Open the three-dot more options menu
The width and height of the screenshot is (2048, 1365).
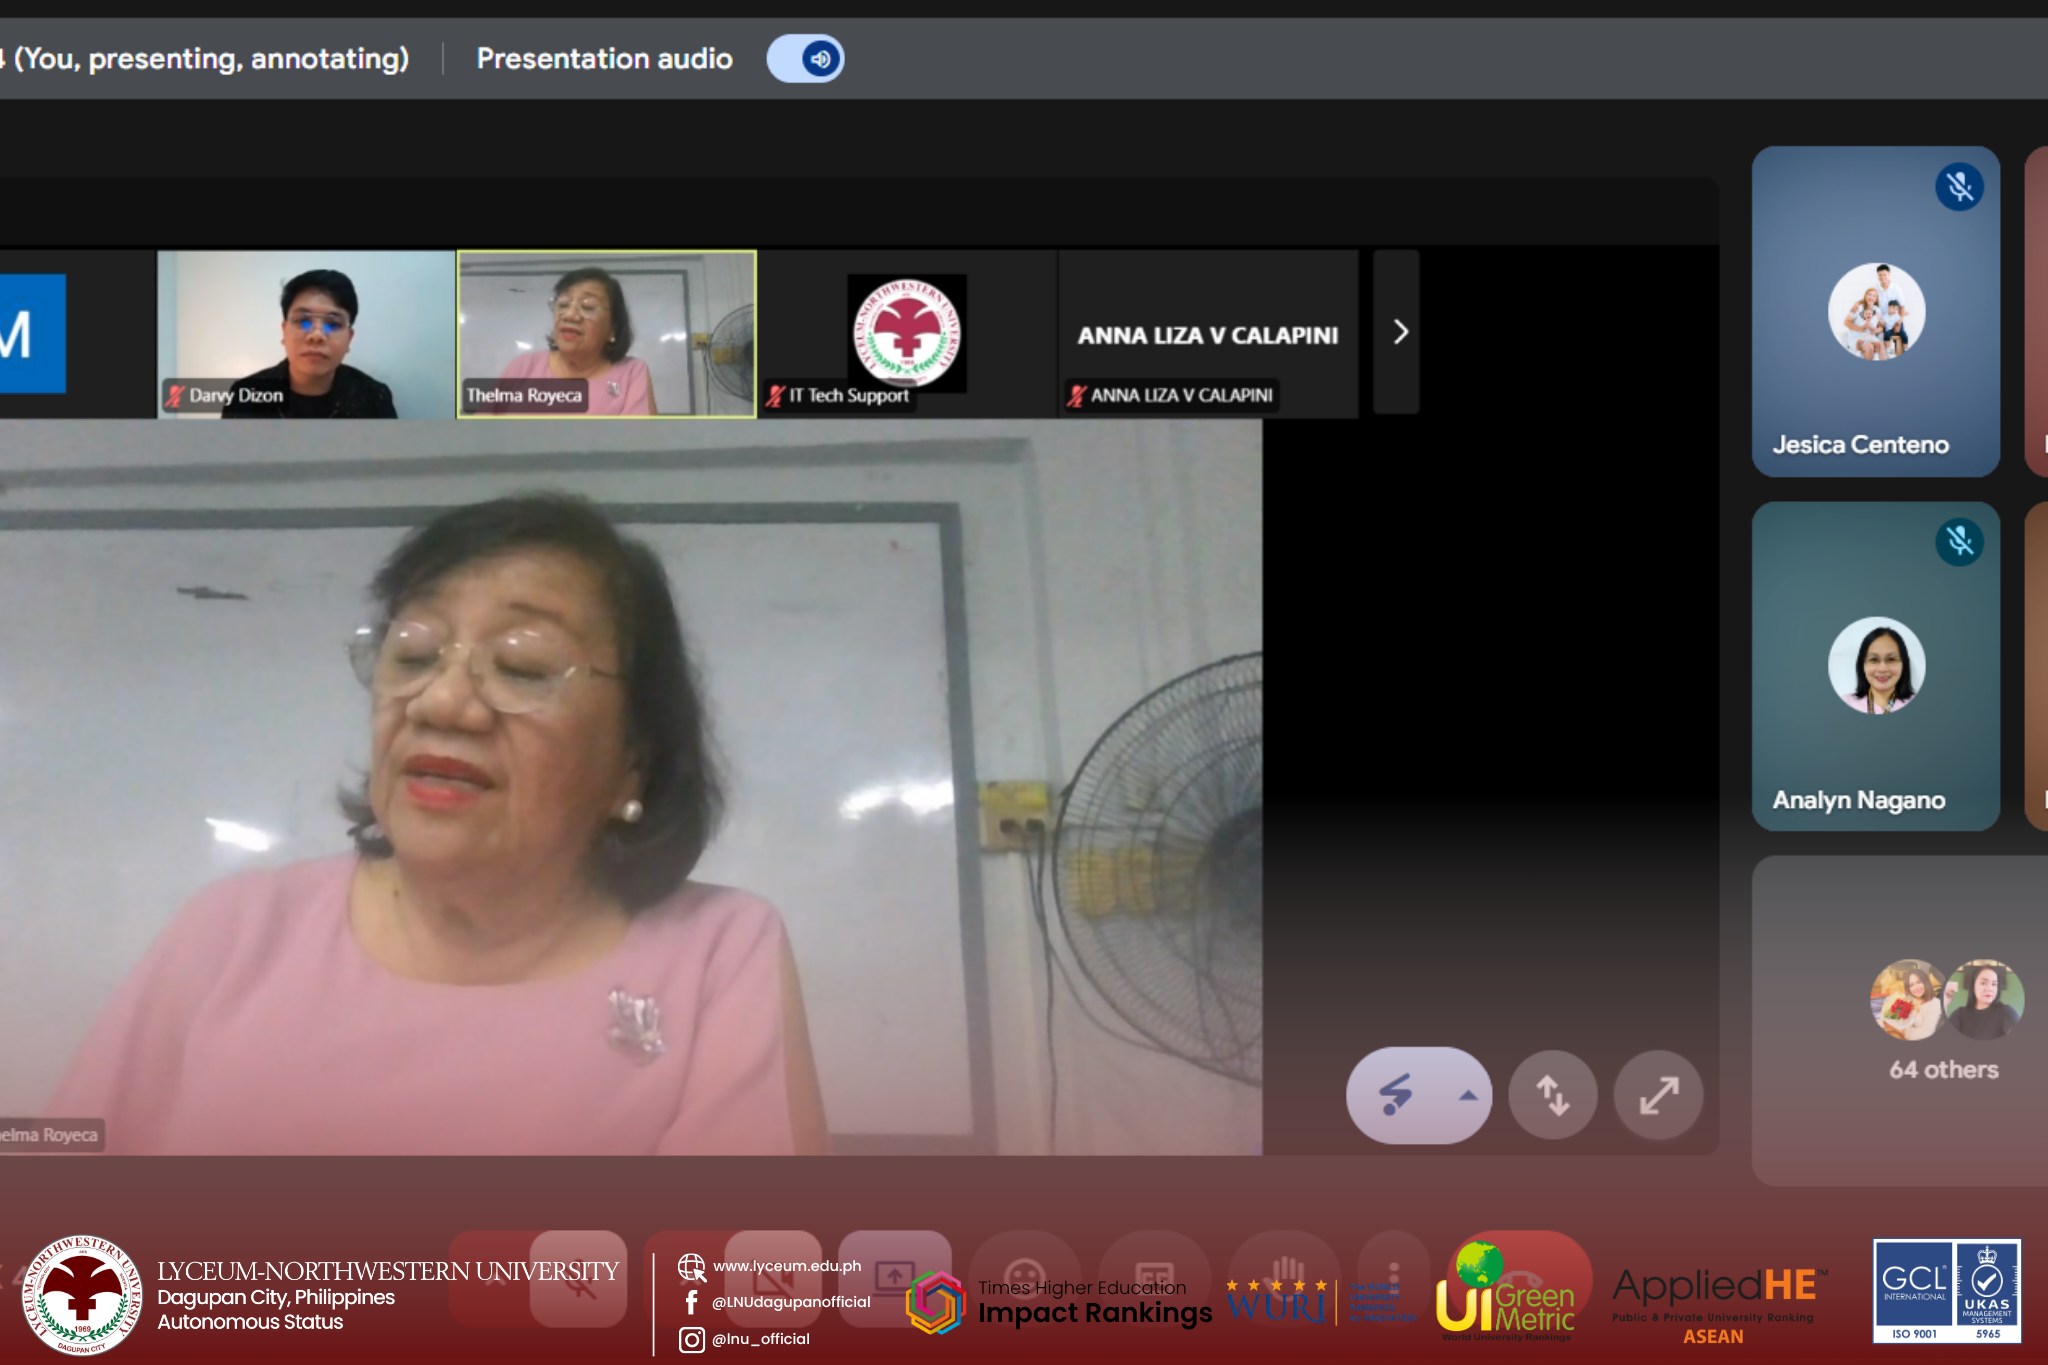coord(1394,1278)
